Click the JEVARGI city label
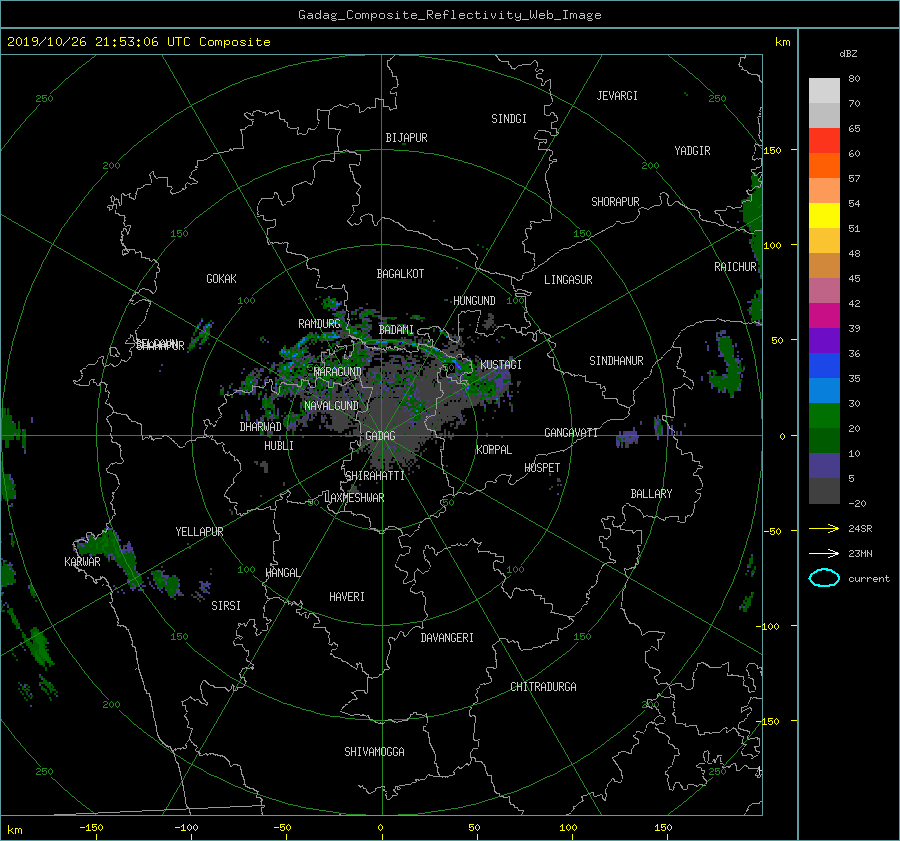The image size is (900, 841). click(x=617, y=96)
